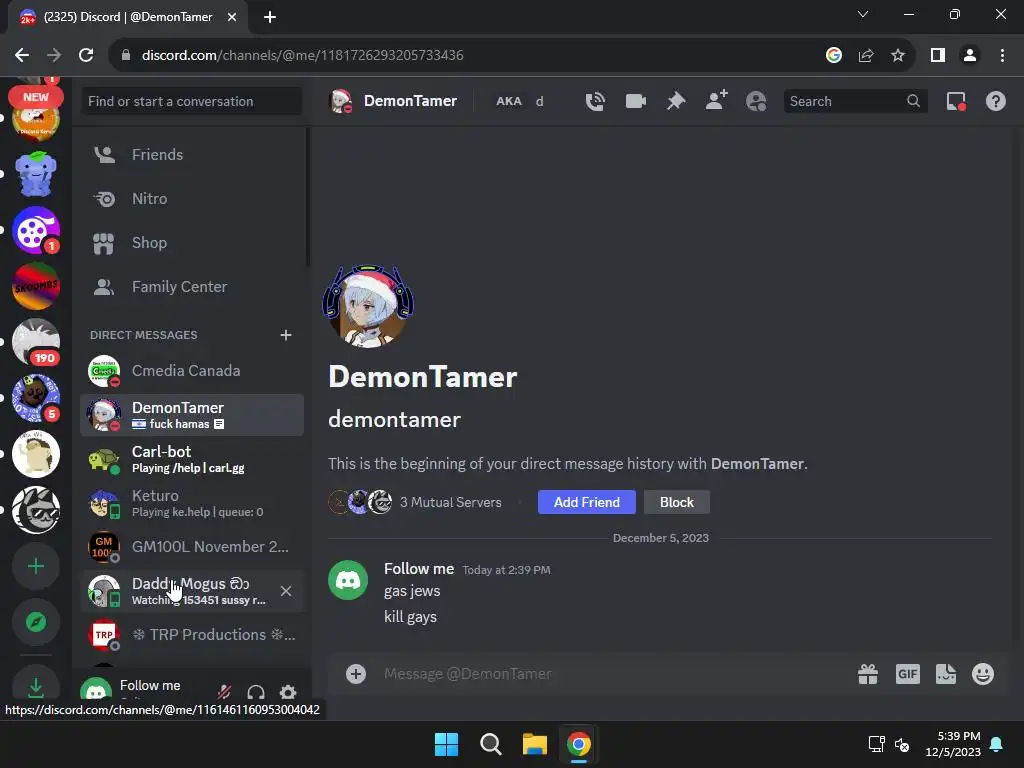Open the GIF picker

(908, 674)
